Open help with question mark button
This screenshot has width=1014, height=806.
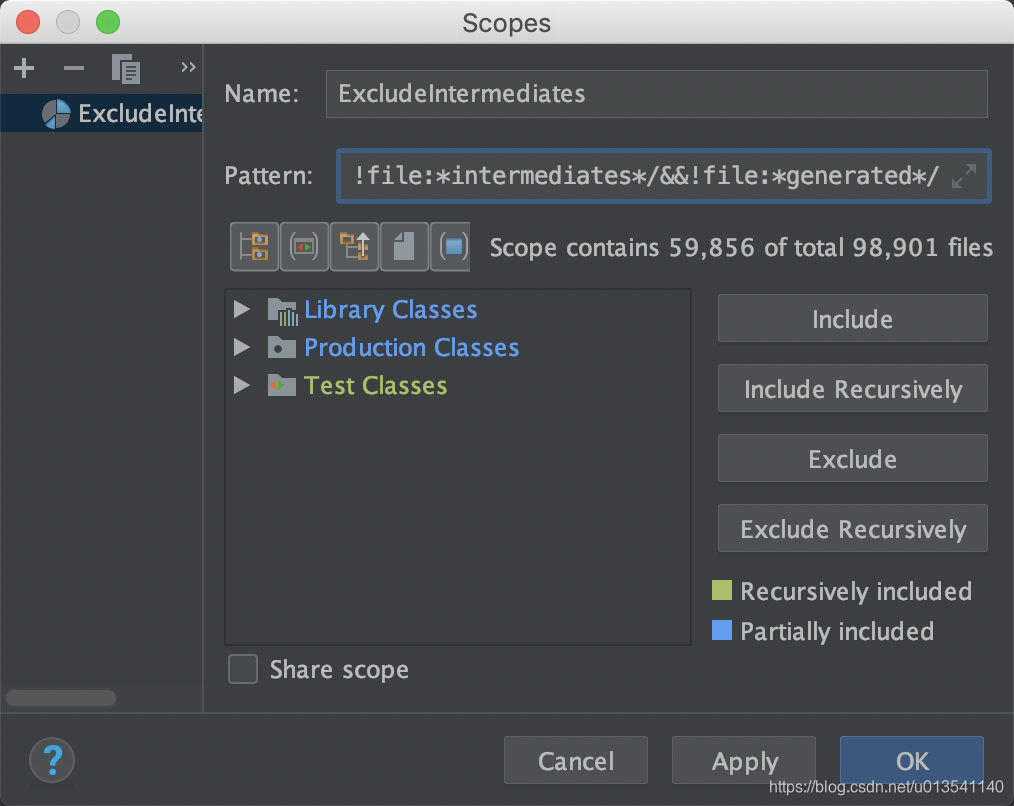pos(52,760)
